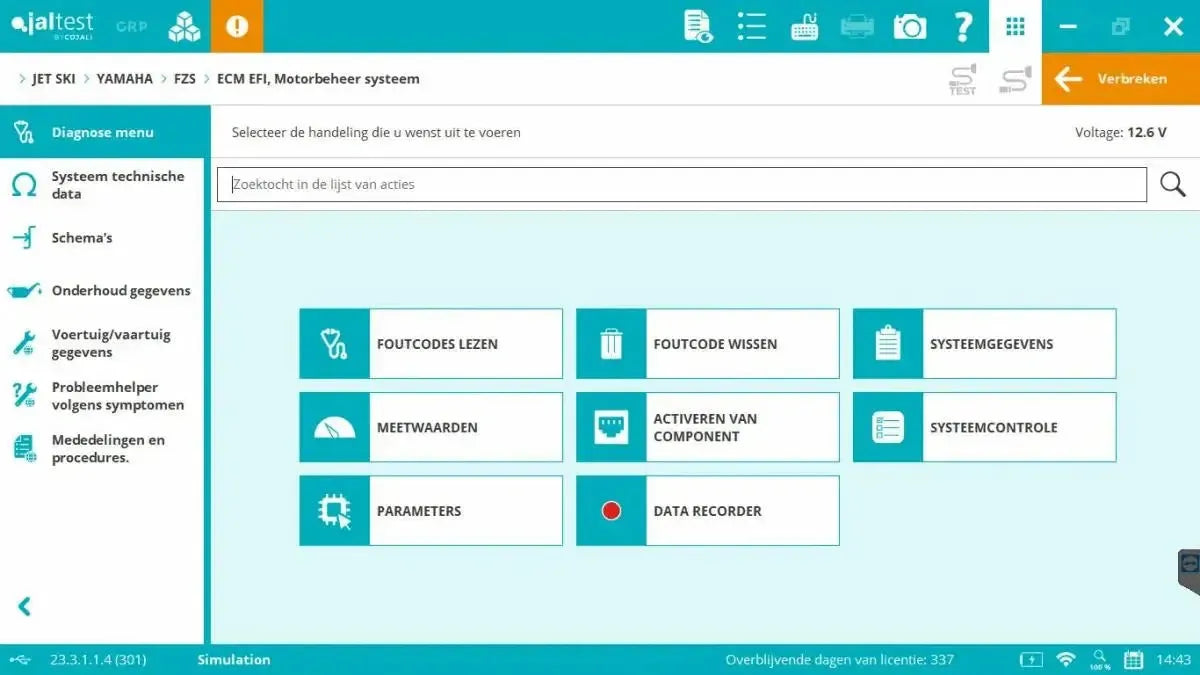1200x675 pixels.
Task: Open the virtual keyboard icon
Action: (x=805, y=26)
